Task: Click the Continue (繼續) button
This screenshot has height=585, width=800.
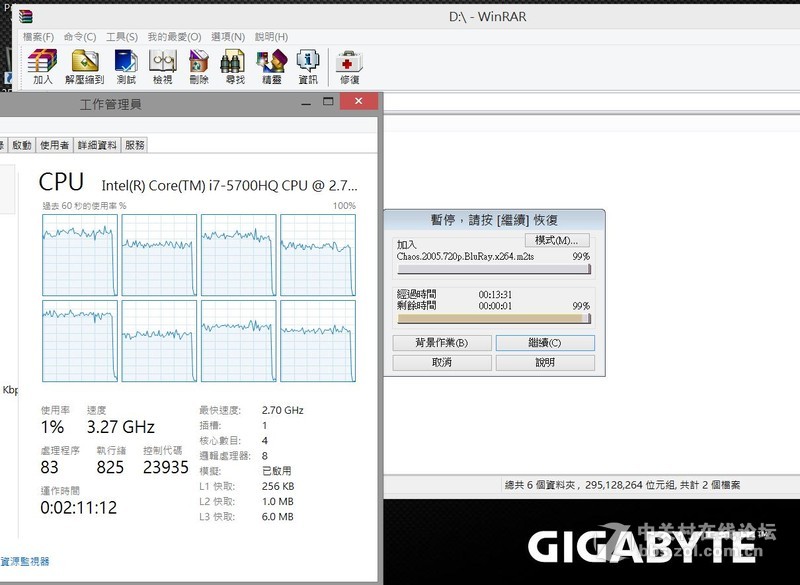Action: [545, 343]
